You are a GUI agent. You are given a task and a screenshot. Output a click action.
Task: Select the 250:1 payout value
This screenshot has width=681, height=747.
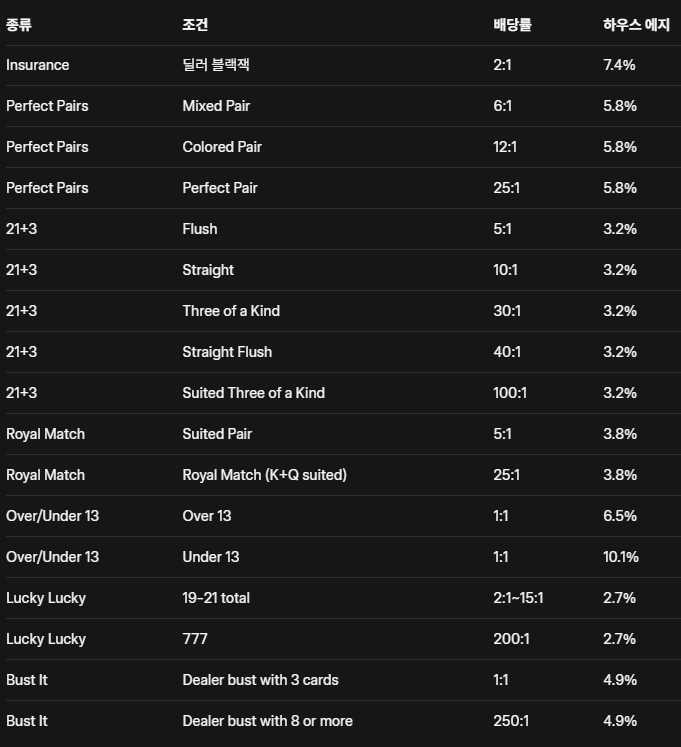[x=509, y=721]
